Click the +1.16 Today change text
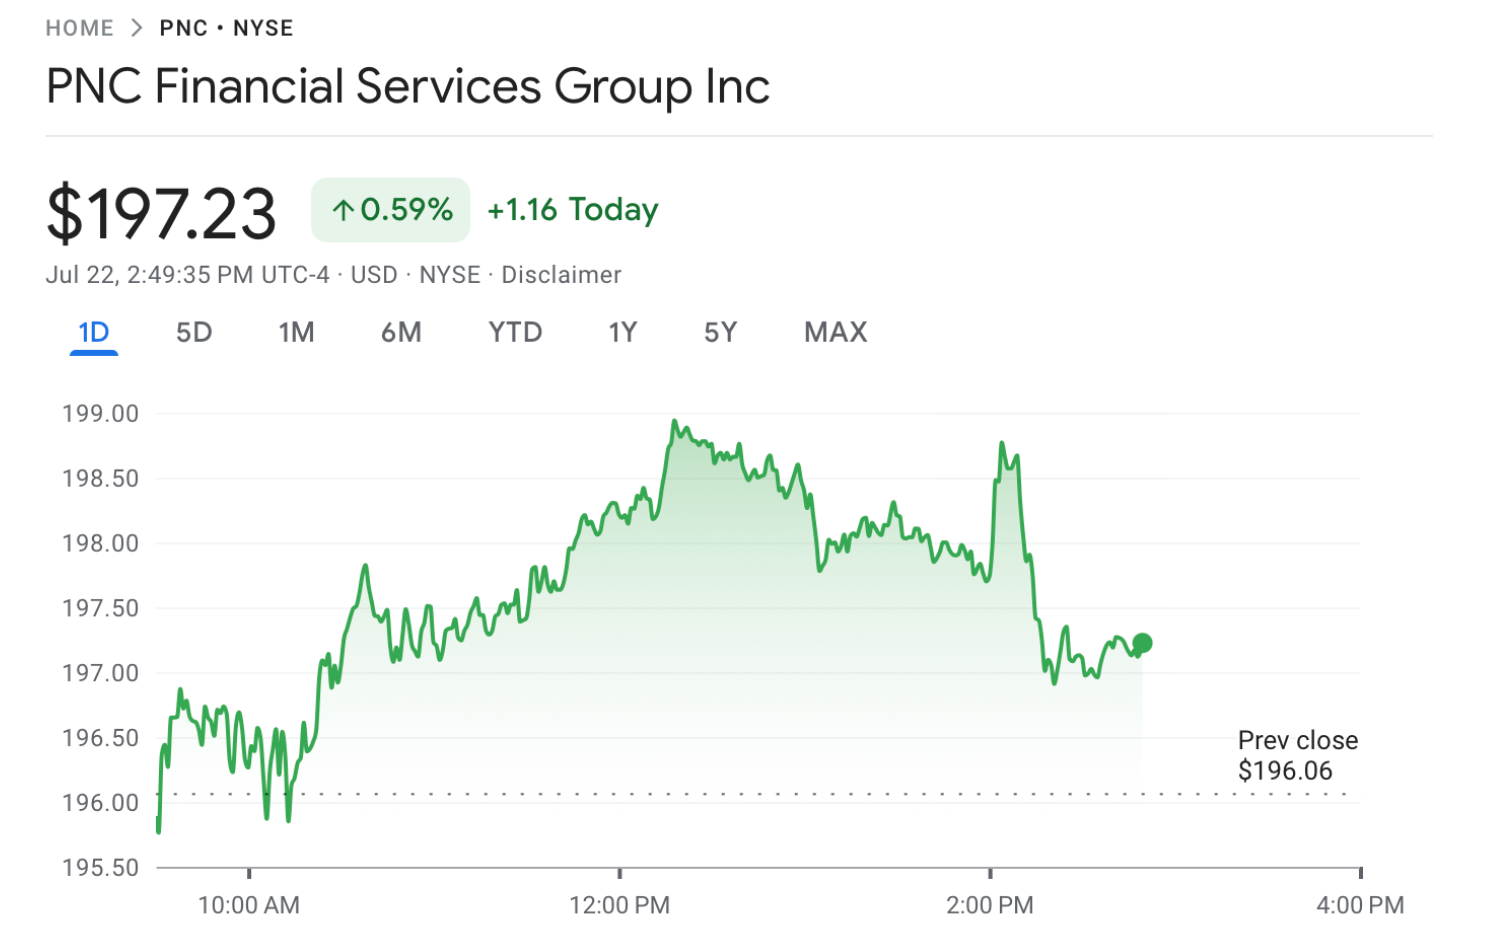This screenshot has height=942, width=1498. [572, 210]
